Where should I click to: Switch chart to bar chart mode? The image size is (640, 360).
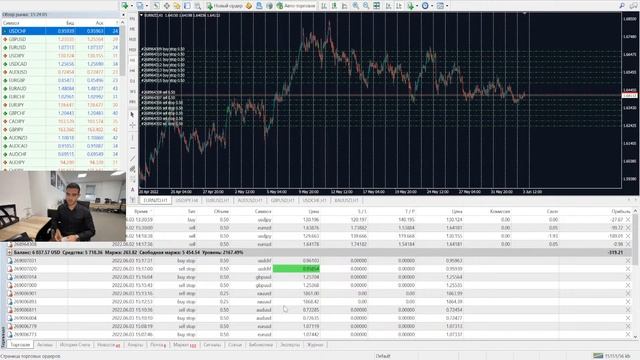(324, 6)
